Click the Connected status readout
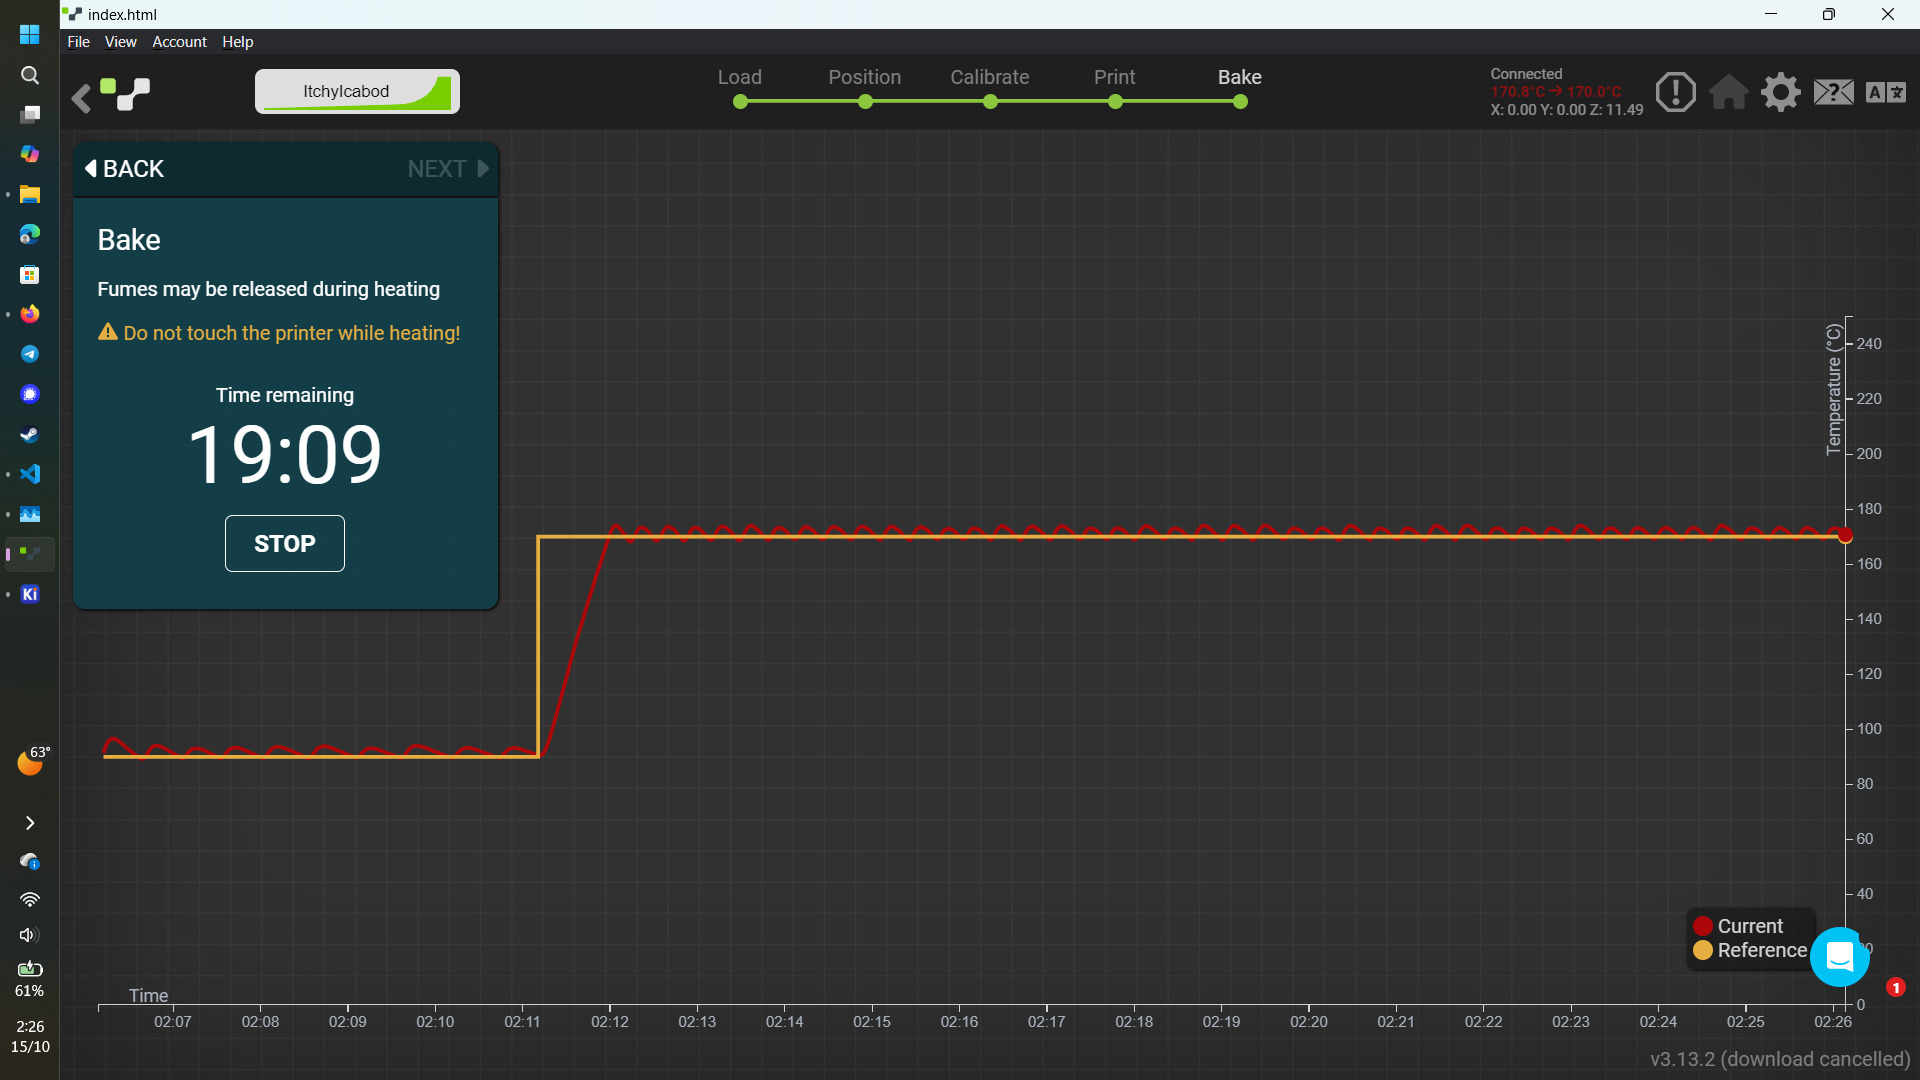 (x=1566, y=92)
